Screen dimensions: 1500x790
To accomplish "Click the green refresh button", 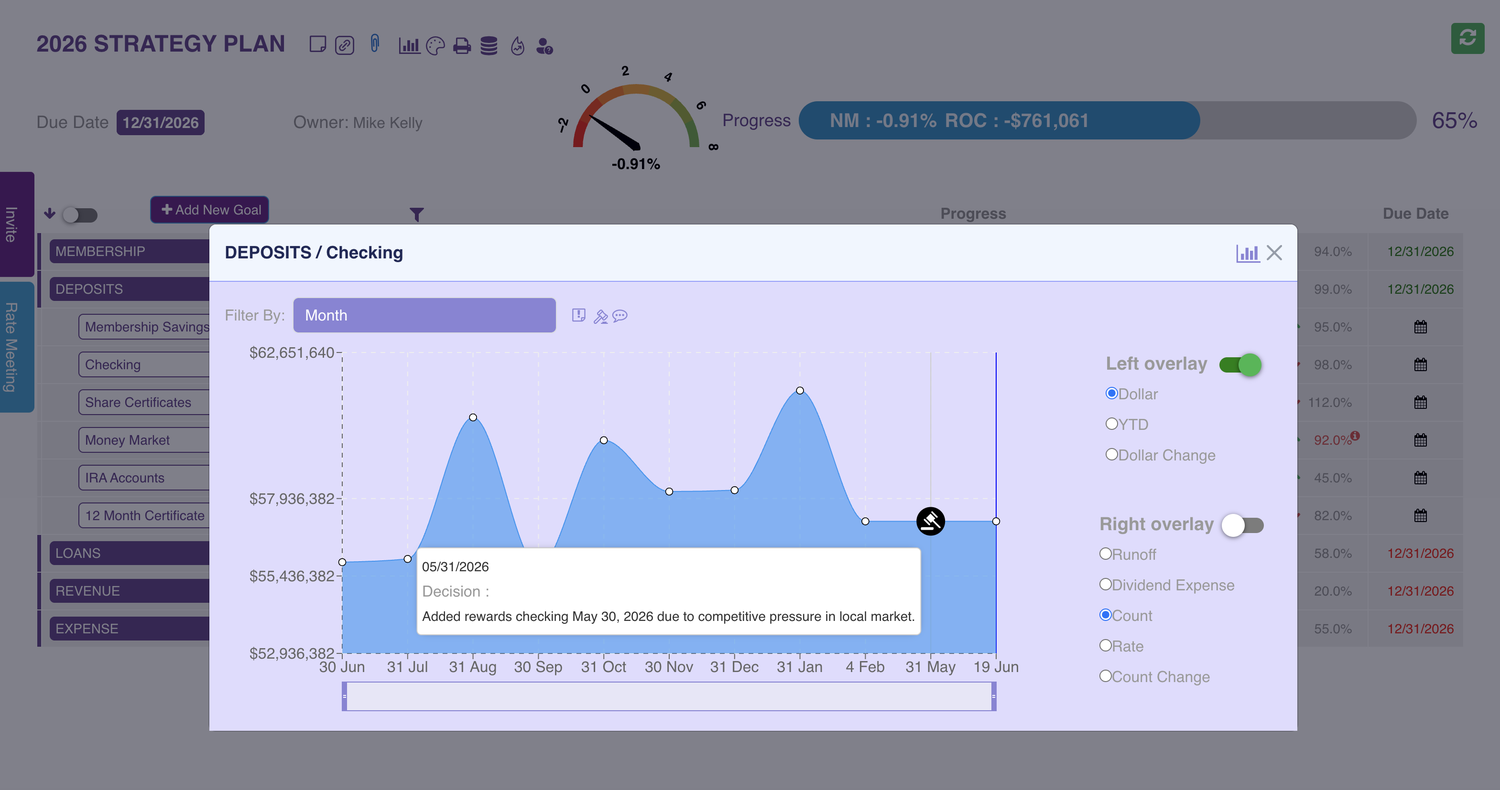I will 1467,38.
